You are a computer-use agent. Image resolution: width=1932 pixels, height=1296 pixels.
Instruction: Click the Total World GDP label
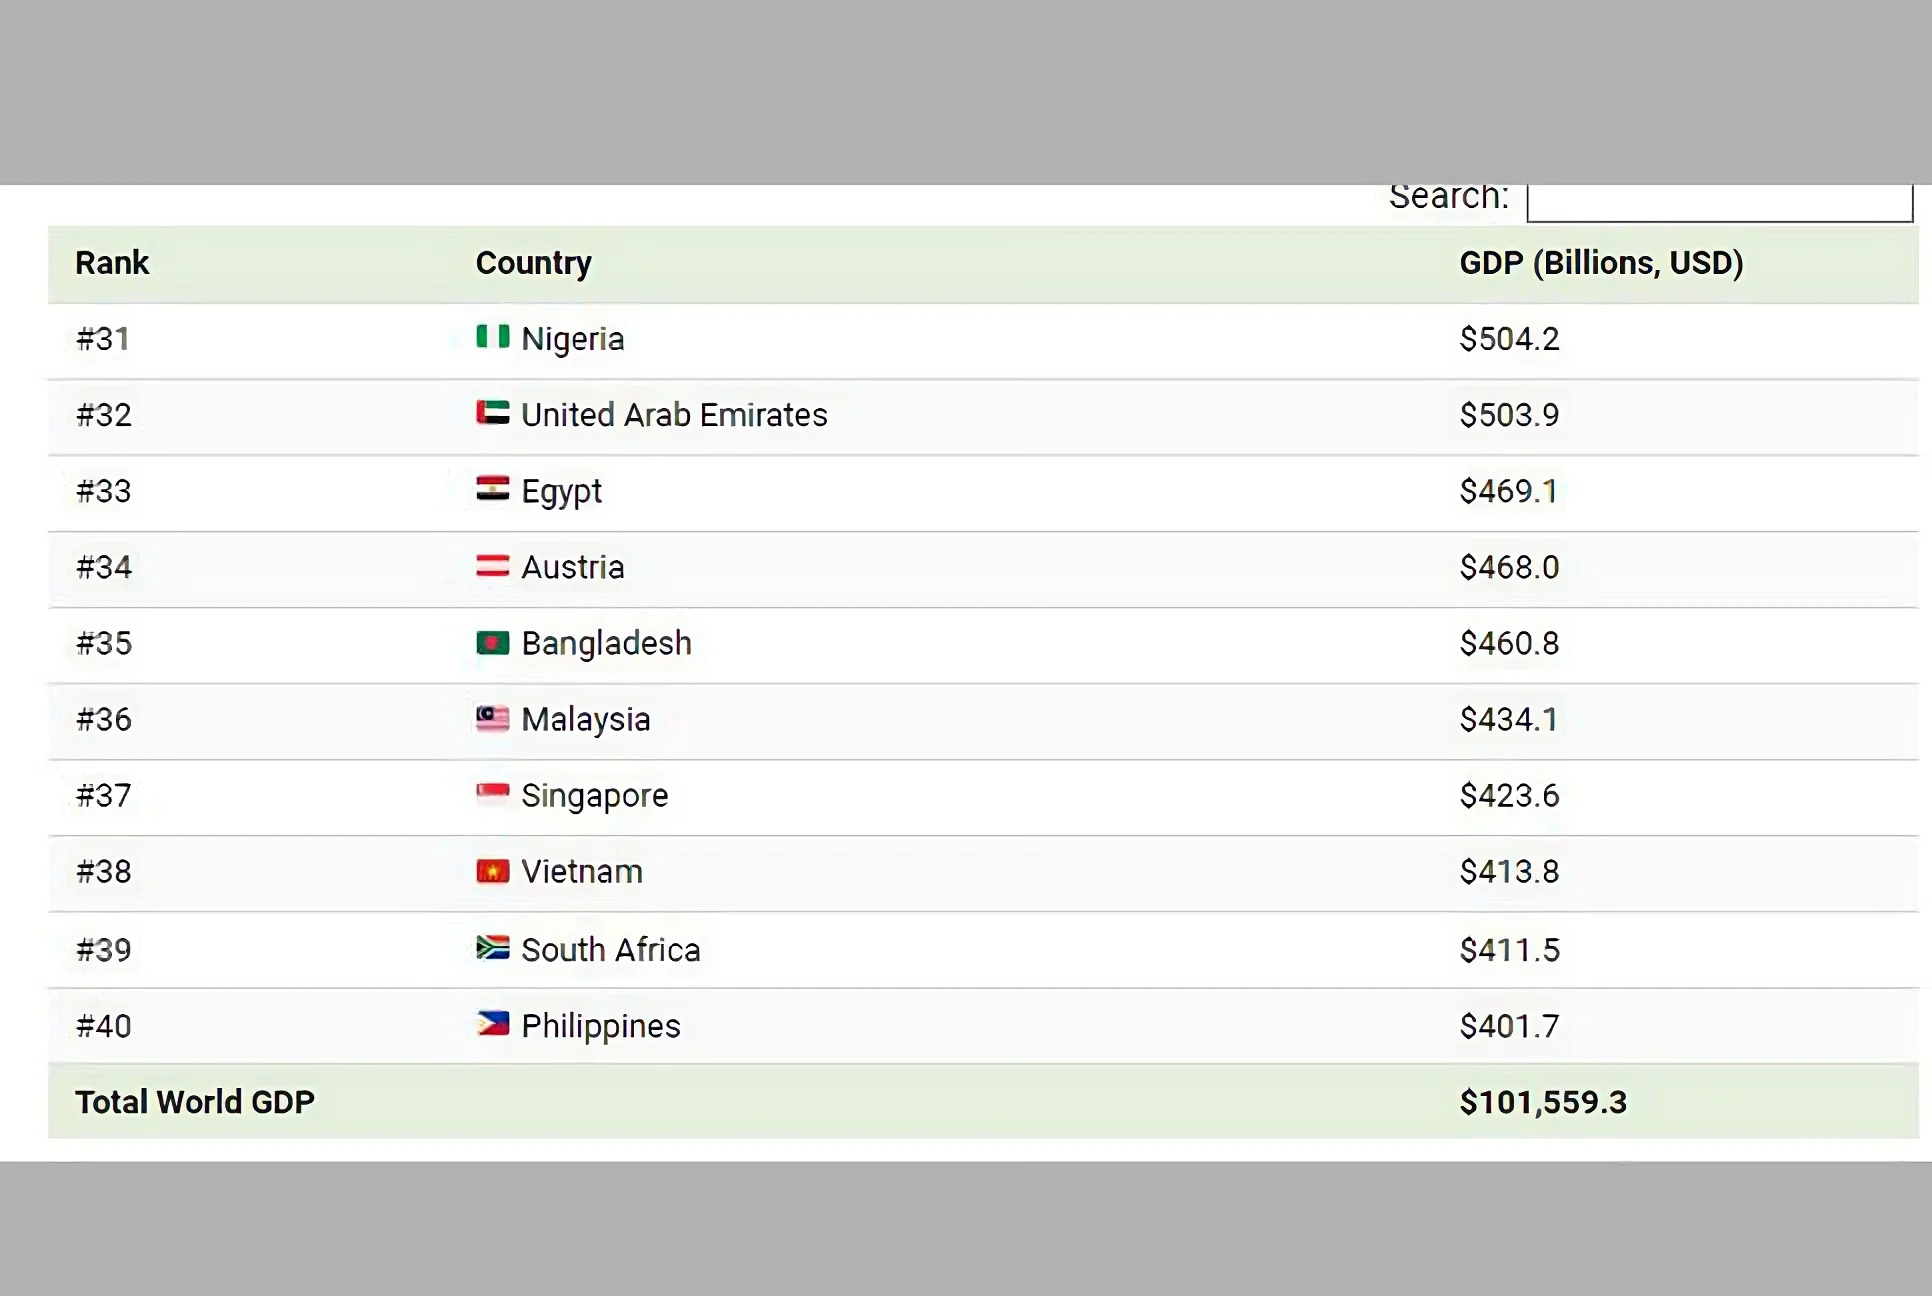(x=195, y=1102)
